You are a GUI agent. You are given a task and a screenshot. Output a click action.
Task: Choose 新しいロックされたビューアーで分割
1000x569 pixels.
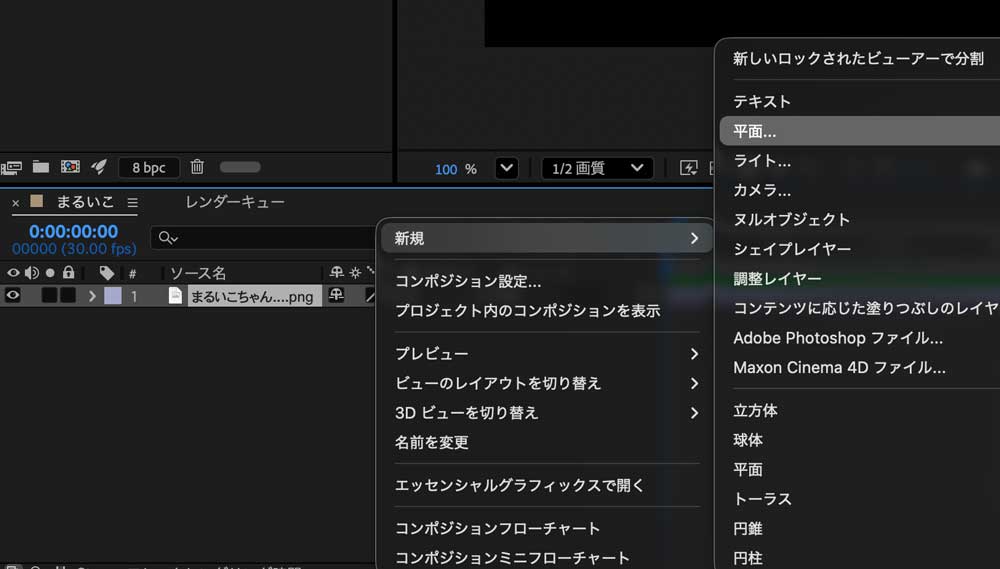click(x=858, y=59)
